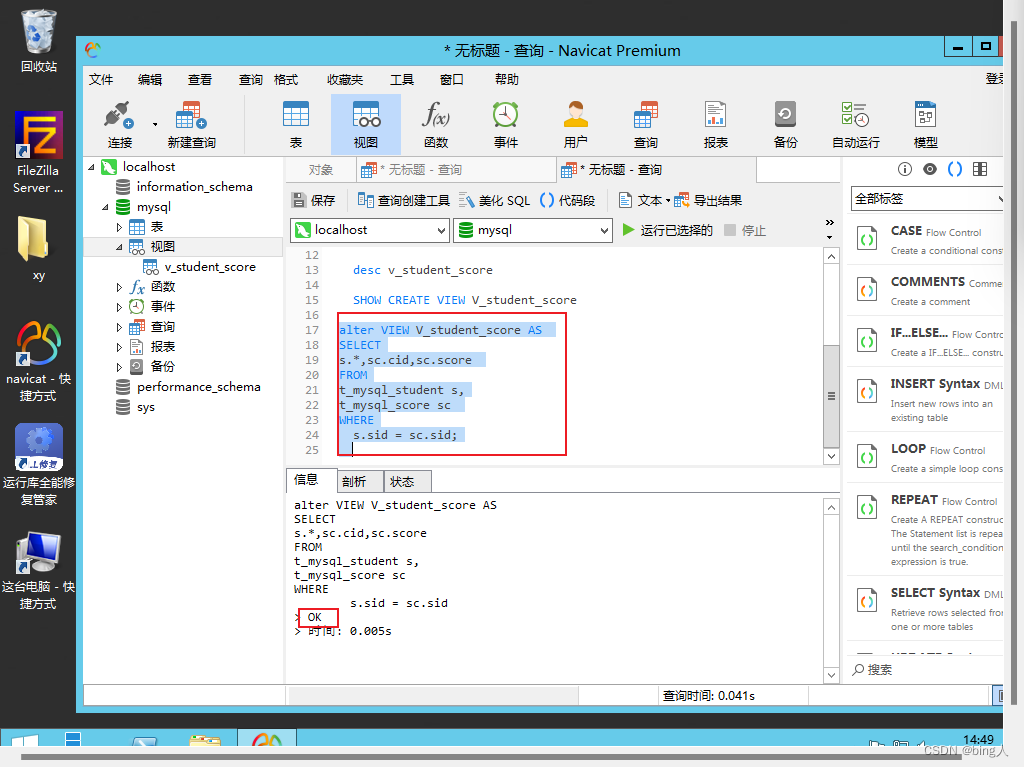Show the code snippets parentheses panel

[955, 169]
